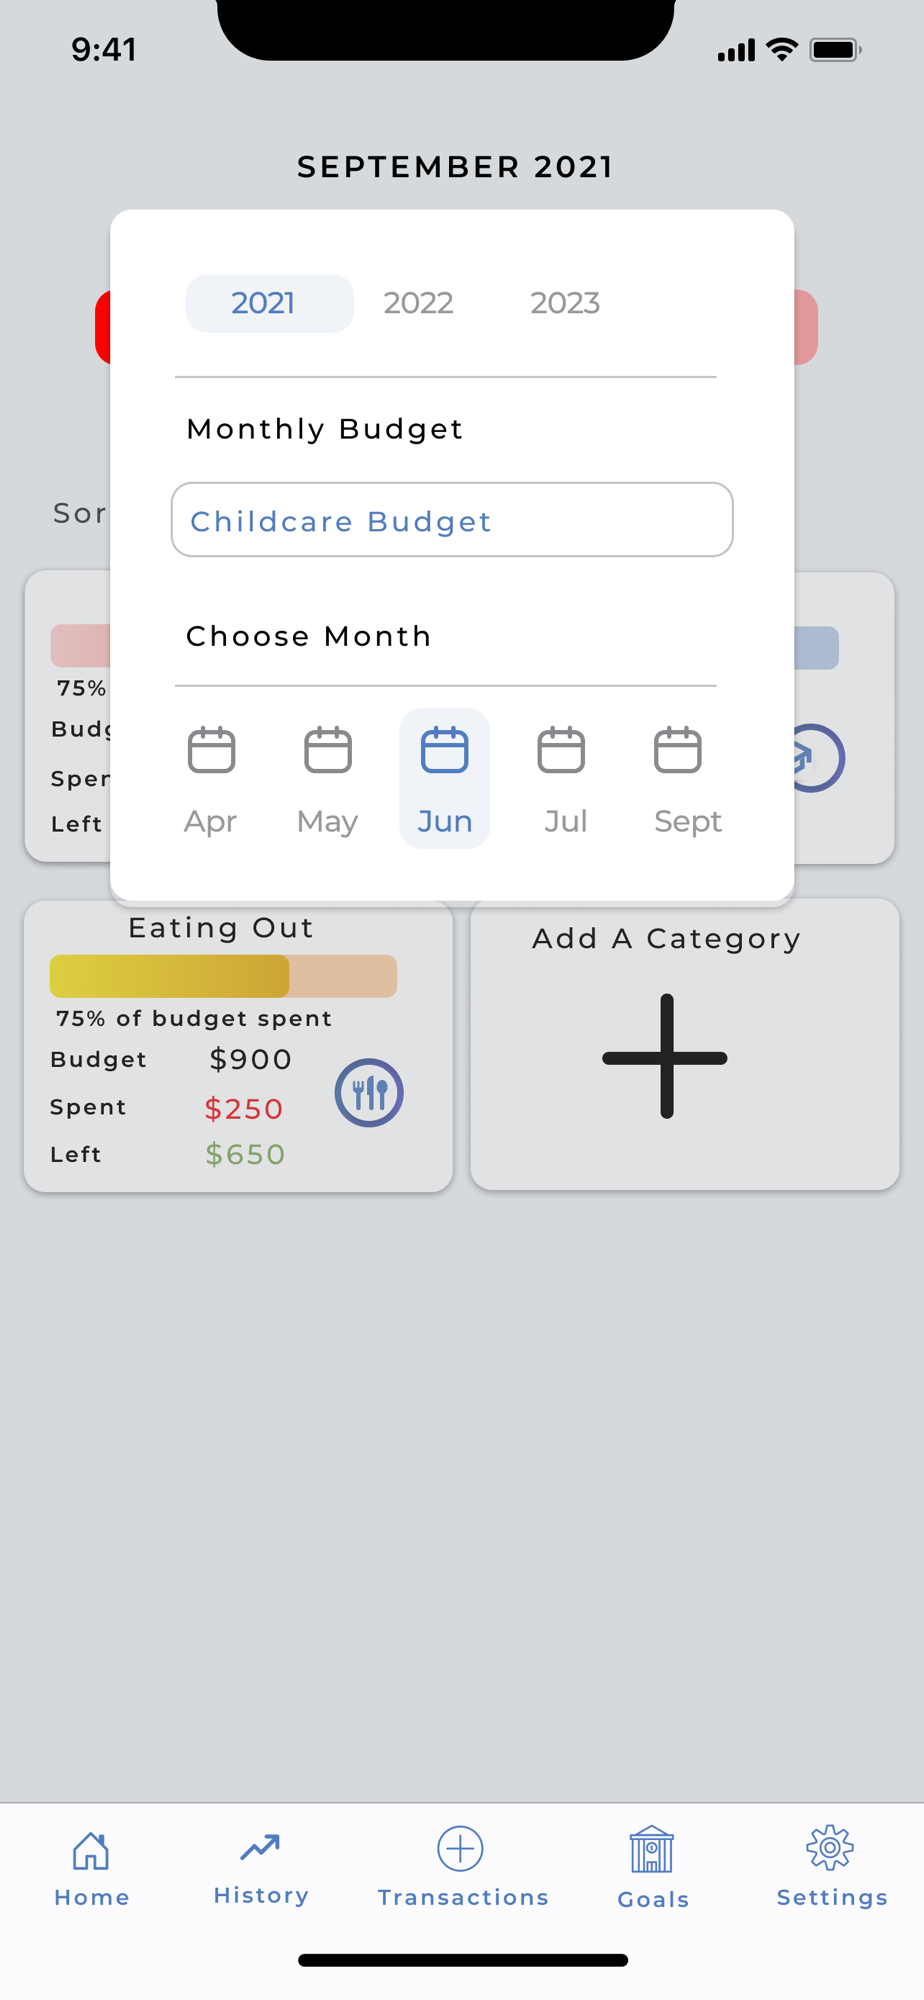Click the Add A Category plus button
The height and width of the screenshot is (2000, 924).
coord(665,1056)
